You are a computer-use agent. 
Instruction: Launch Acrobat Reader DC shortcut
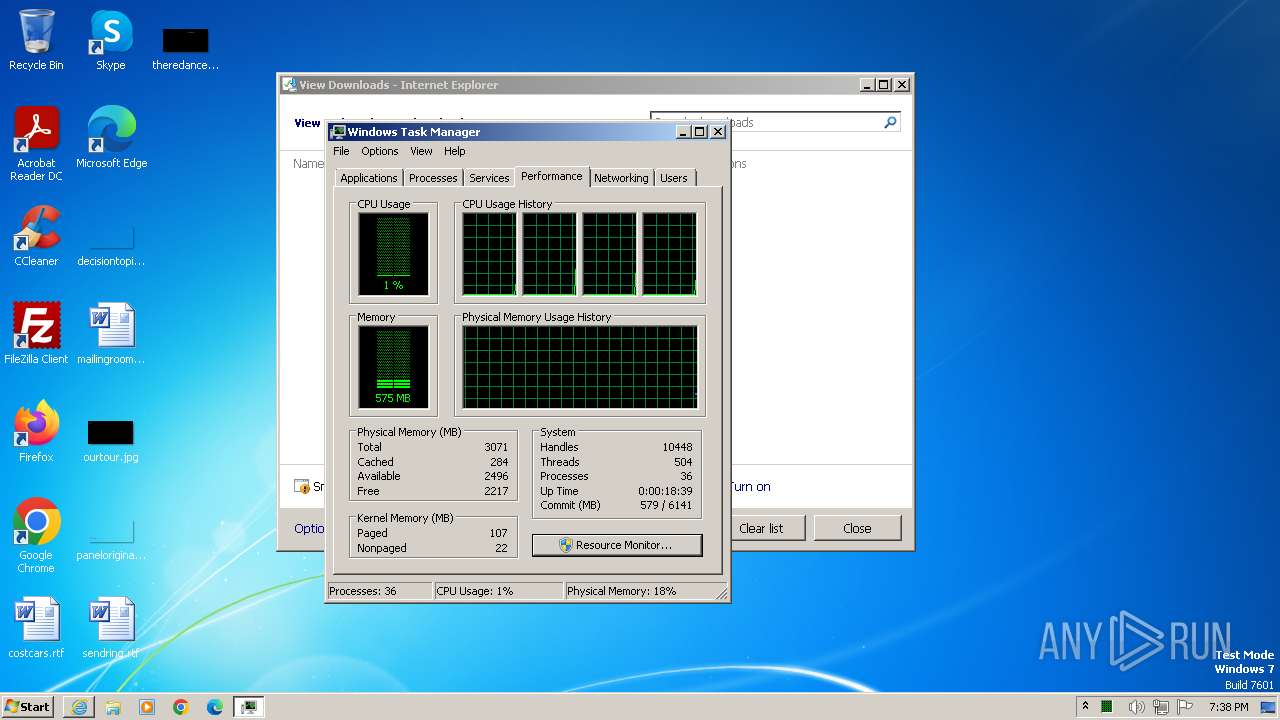click(36, 144)
